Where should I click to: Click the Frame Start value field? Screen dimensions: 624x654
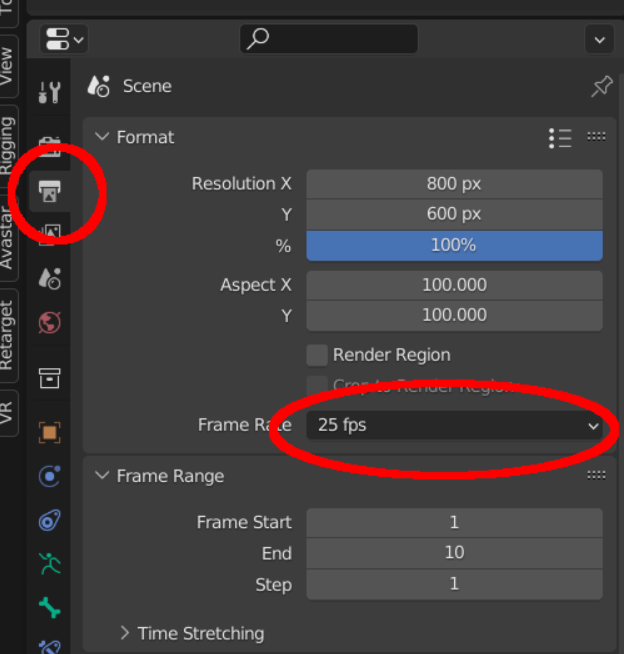pyautogui.click(x=454, y=522)
